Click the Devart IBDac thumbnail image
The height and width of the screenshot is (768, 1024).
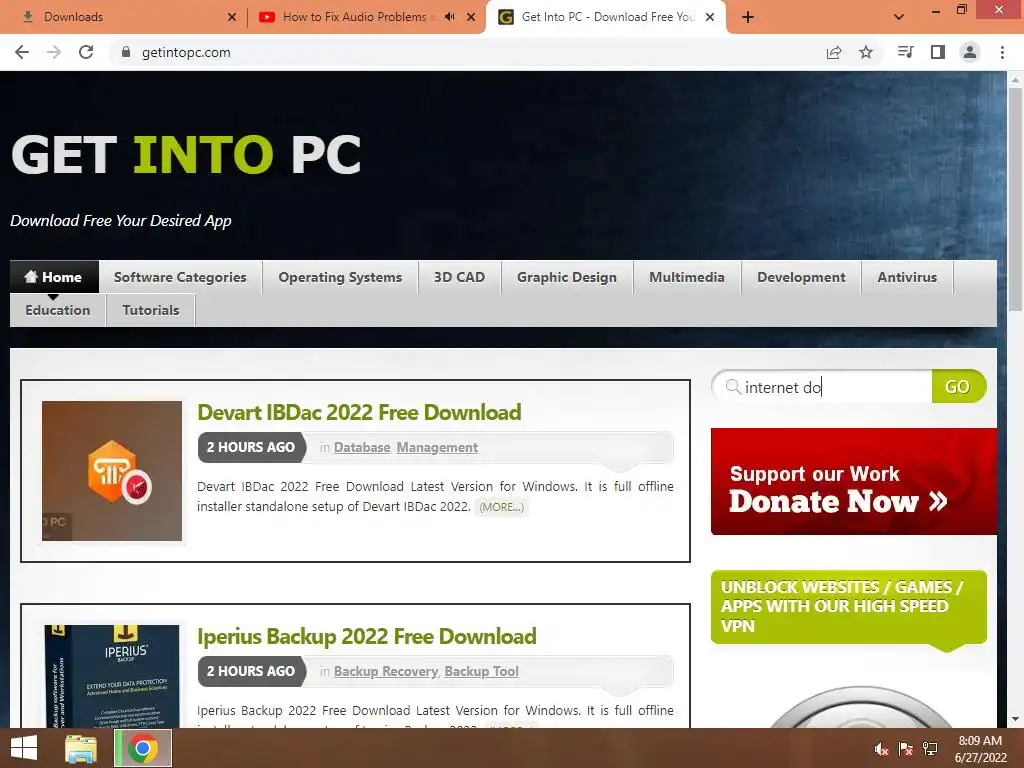pyautogui.click(x=112, y=471)
